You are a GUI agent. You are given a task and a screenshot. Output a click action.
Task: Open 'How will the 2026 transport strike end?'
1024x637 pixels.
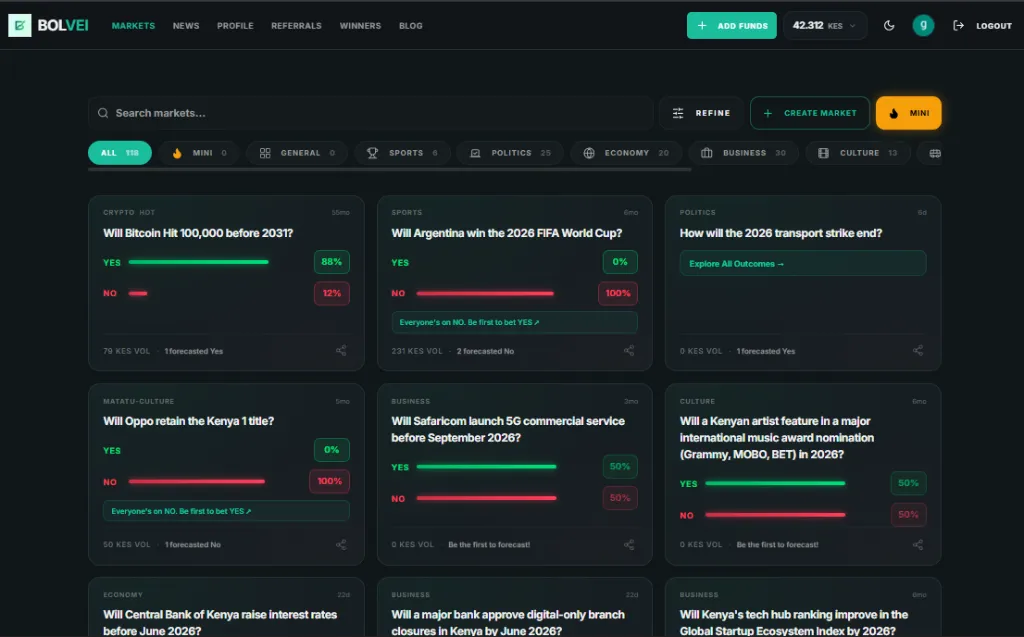click(x=780, y=233)
